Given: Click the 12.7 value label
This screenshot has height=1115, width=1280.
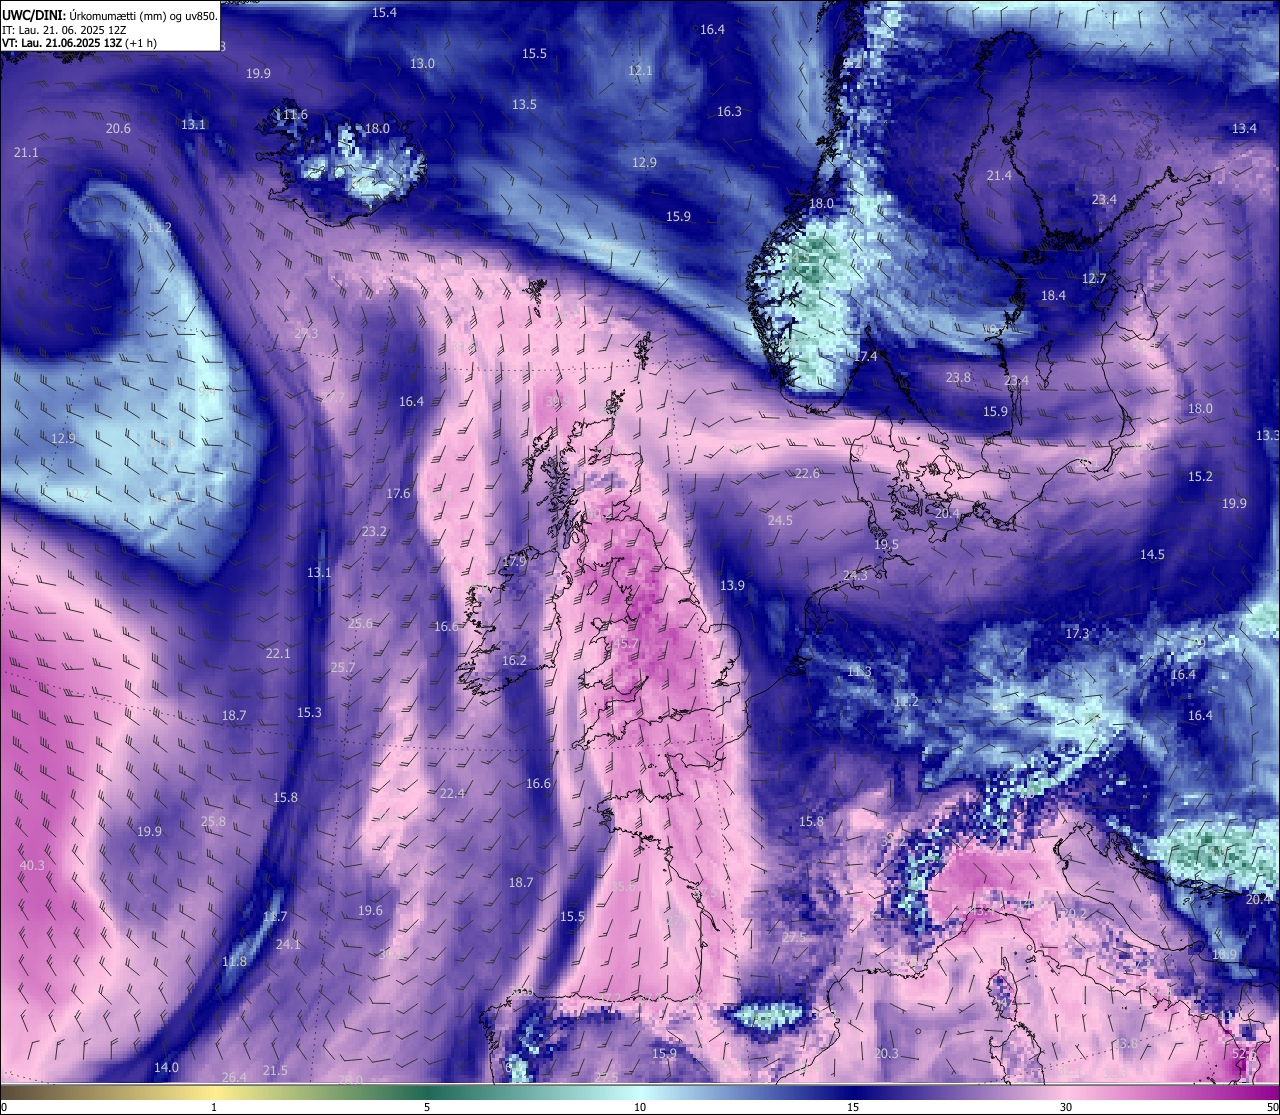Looking at the screenshot, I should tap(1094, 278).
